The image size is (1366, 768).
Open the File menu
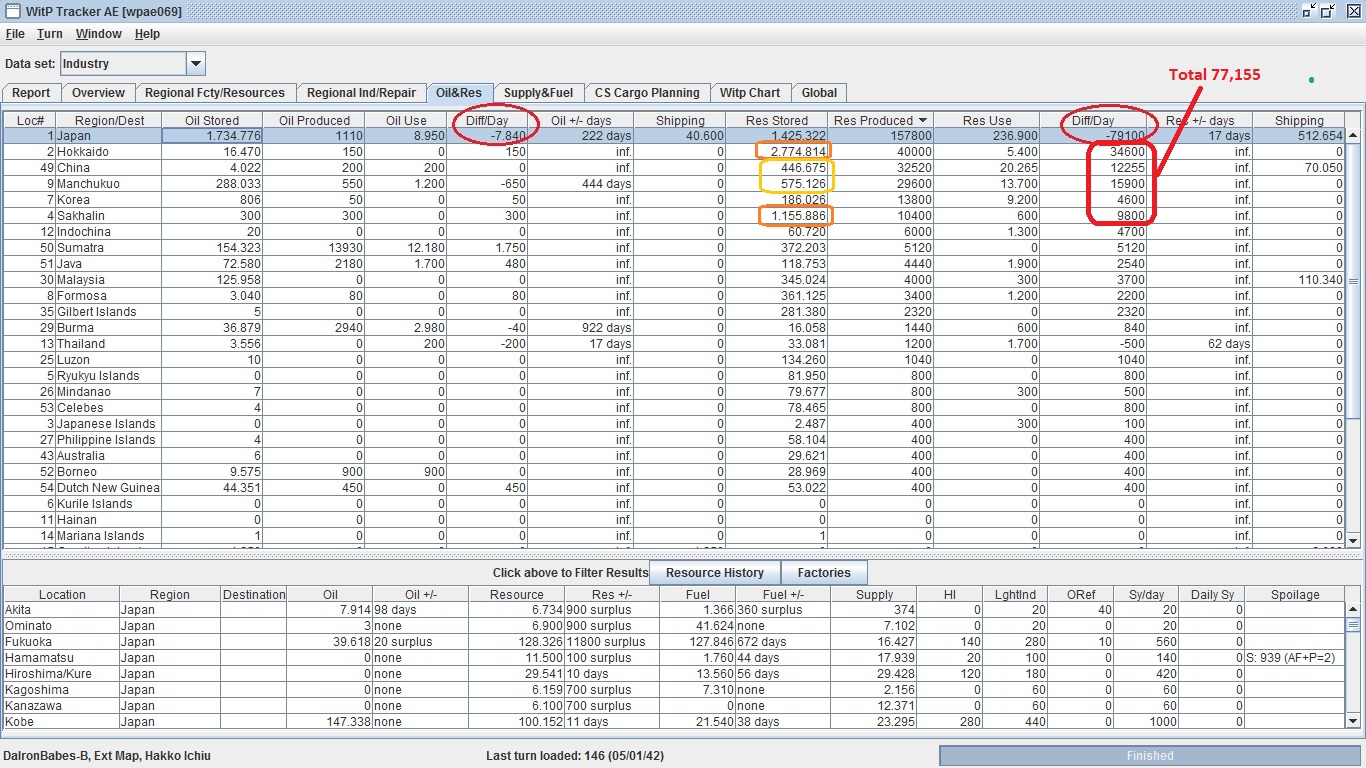15,34
